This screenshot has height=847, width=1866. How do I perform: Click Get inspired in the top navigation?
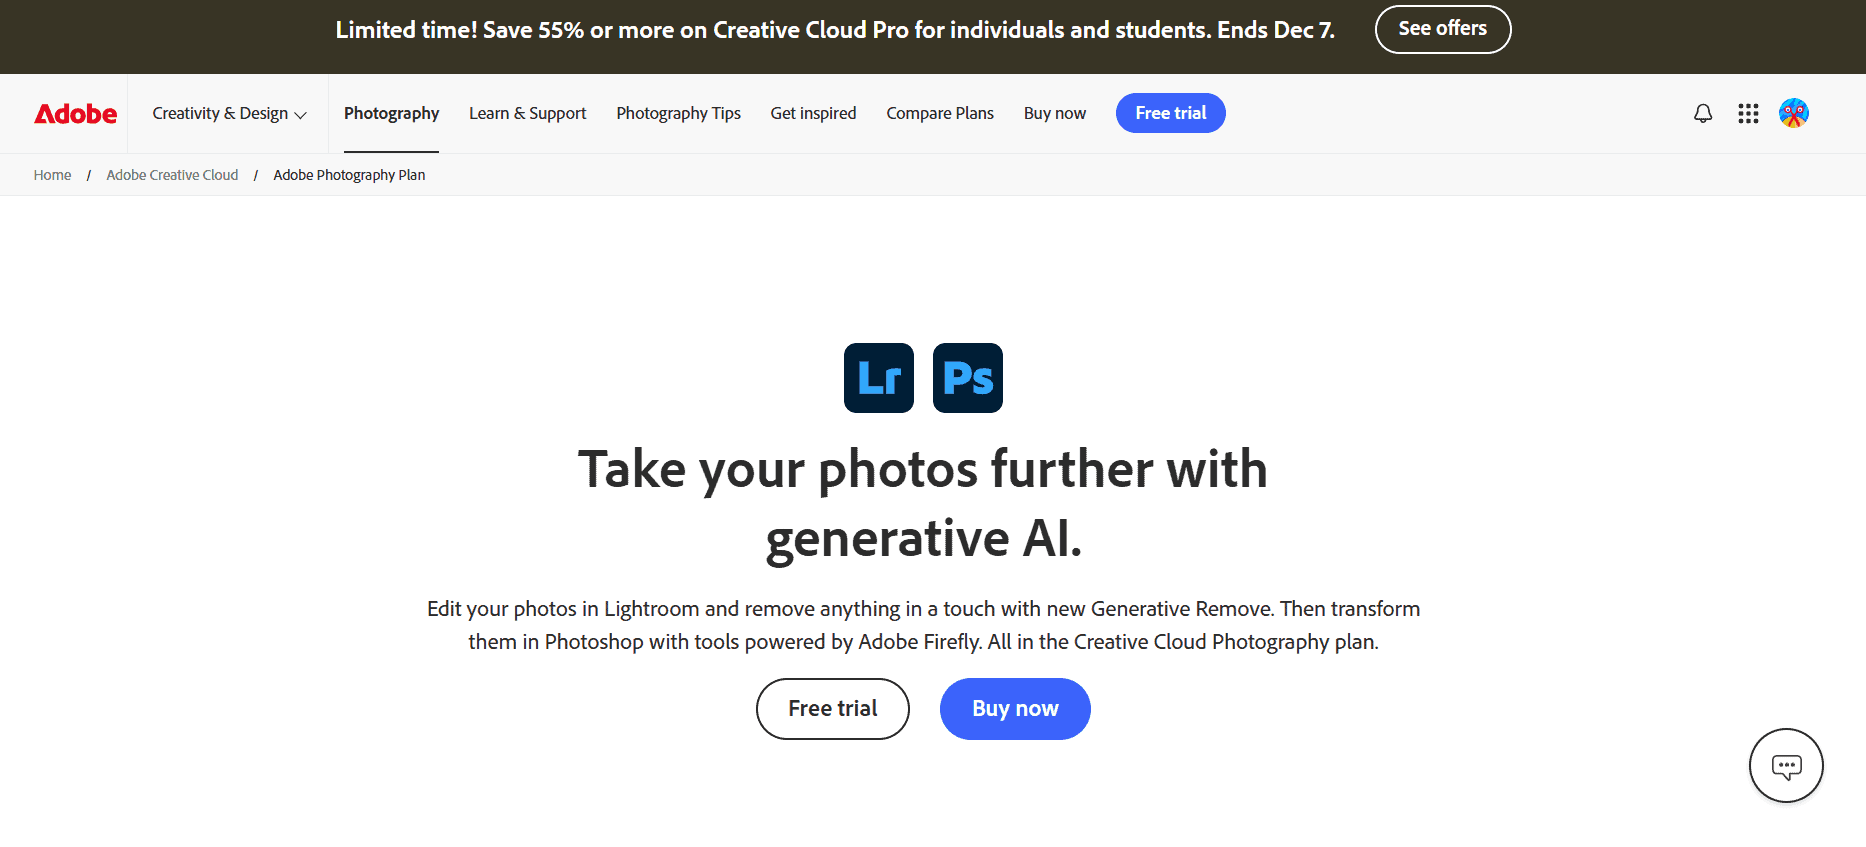[813, 113]
